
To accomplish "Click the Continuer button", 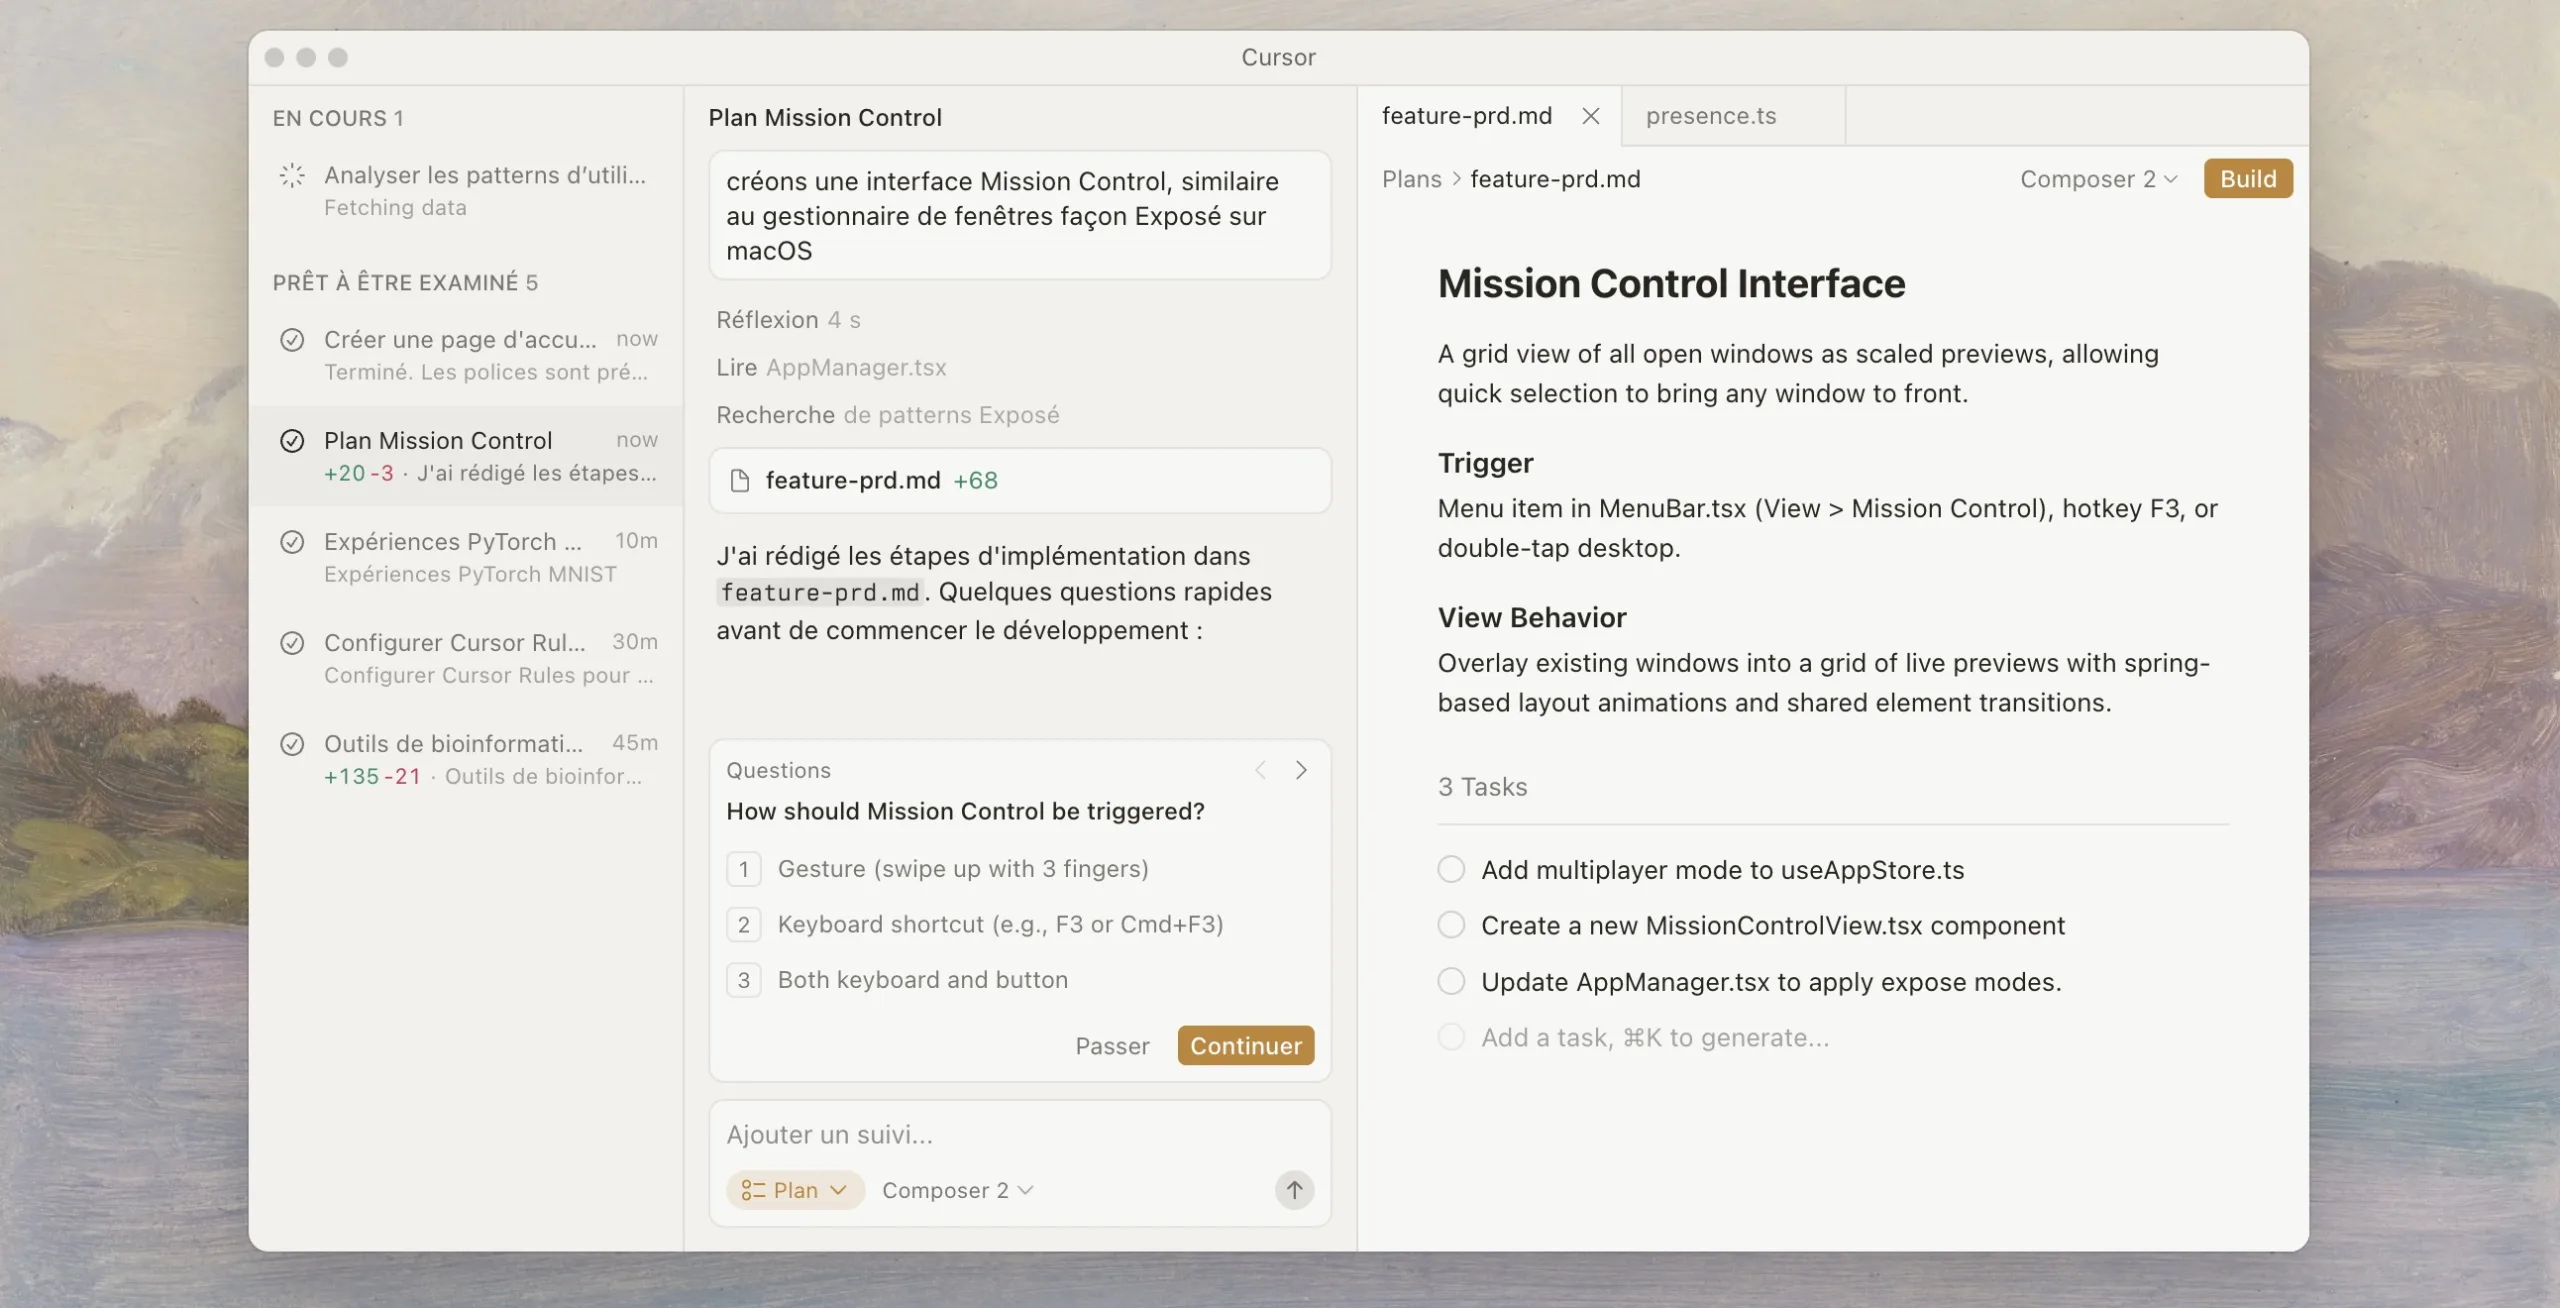I will (1245, 1045).
